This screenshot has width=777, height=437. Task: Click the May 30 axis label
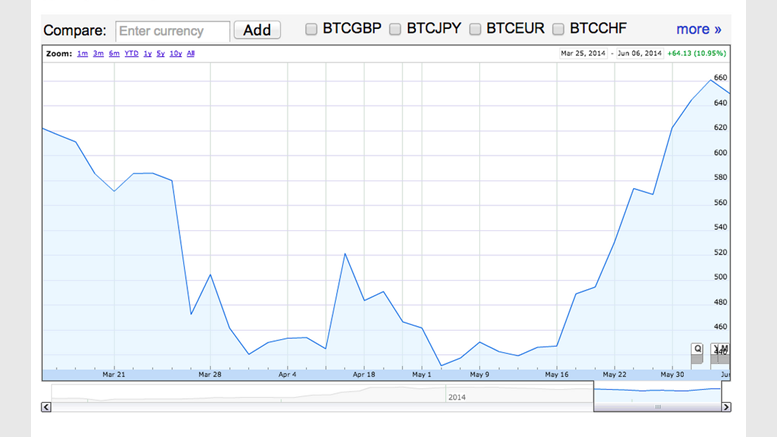672,375
